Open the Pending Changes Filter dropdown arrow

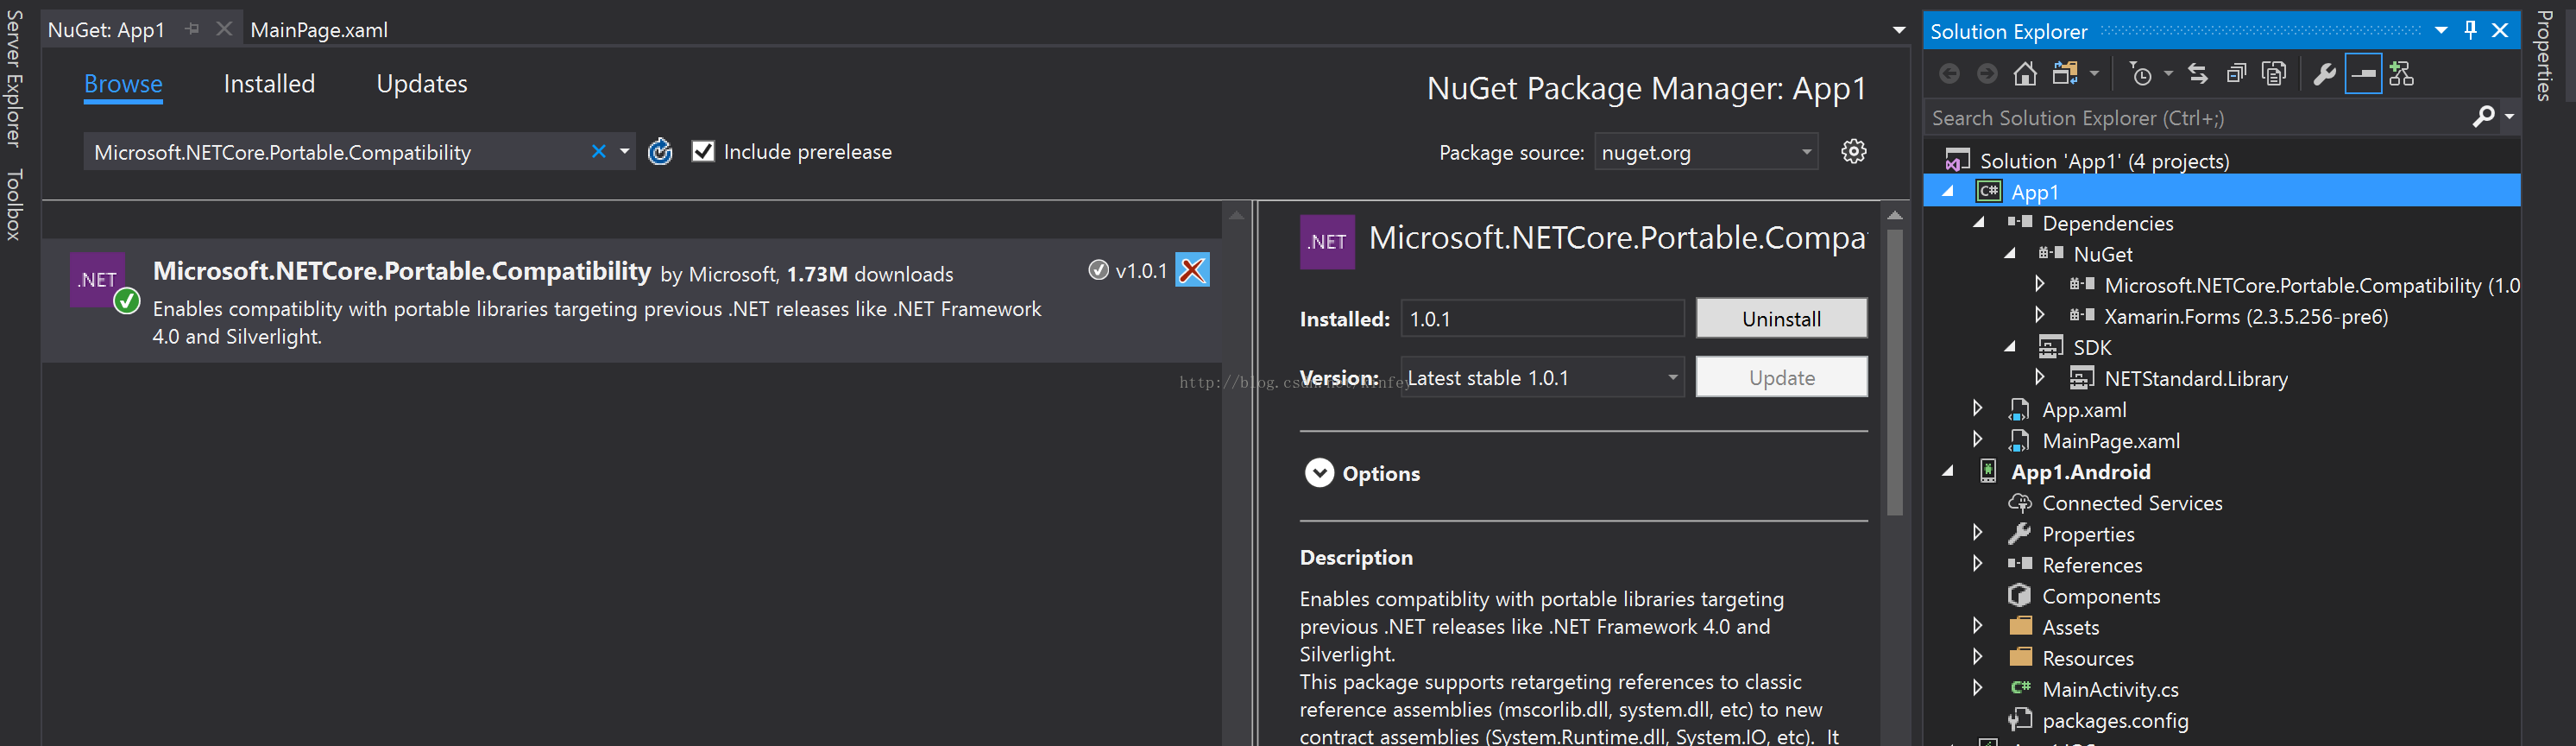coord(2167,74)
